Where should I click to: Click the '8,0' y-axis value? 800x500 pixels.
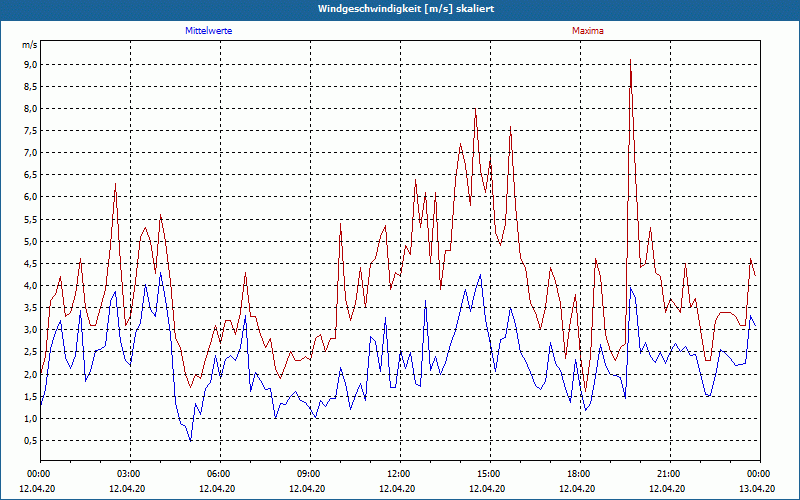click(30, 109)
